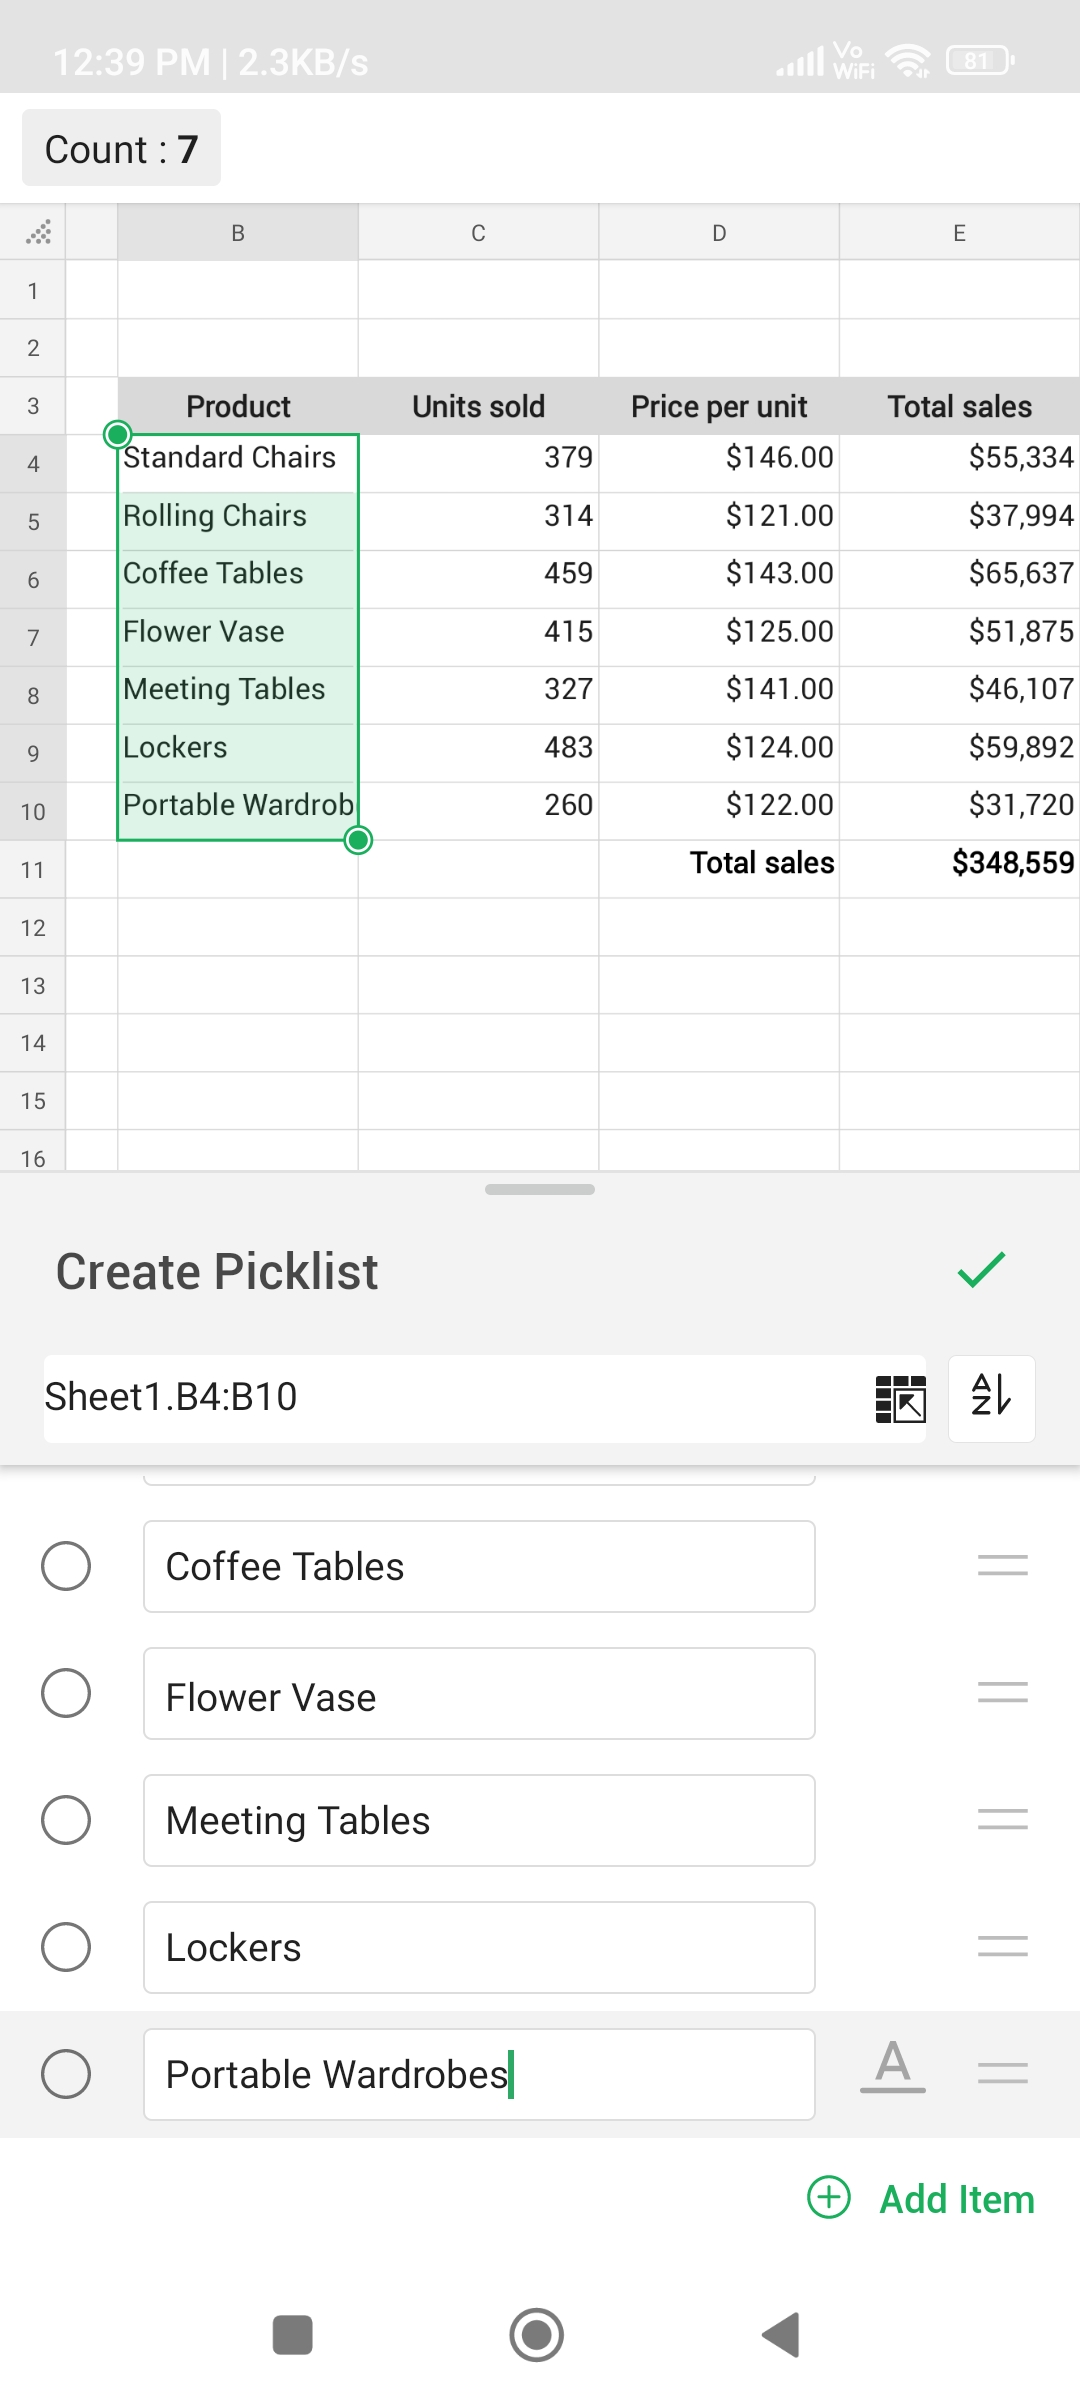Select the Lockers radio button
This screenshot has width=1080, height=2400.
(66, 1947)
